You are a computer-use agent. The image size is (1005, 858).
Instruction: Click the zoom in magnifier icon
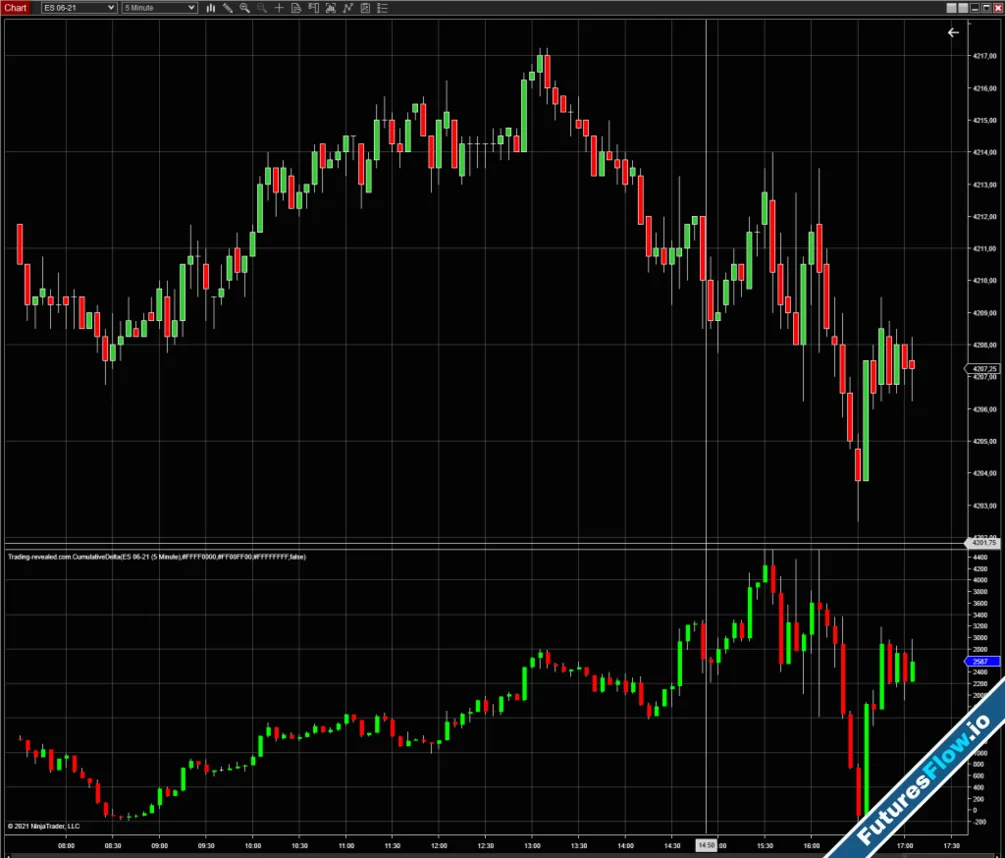click(245, 8)
